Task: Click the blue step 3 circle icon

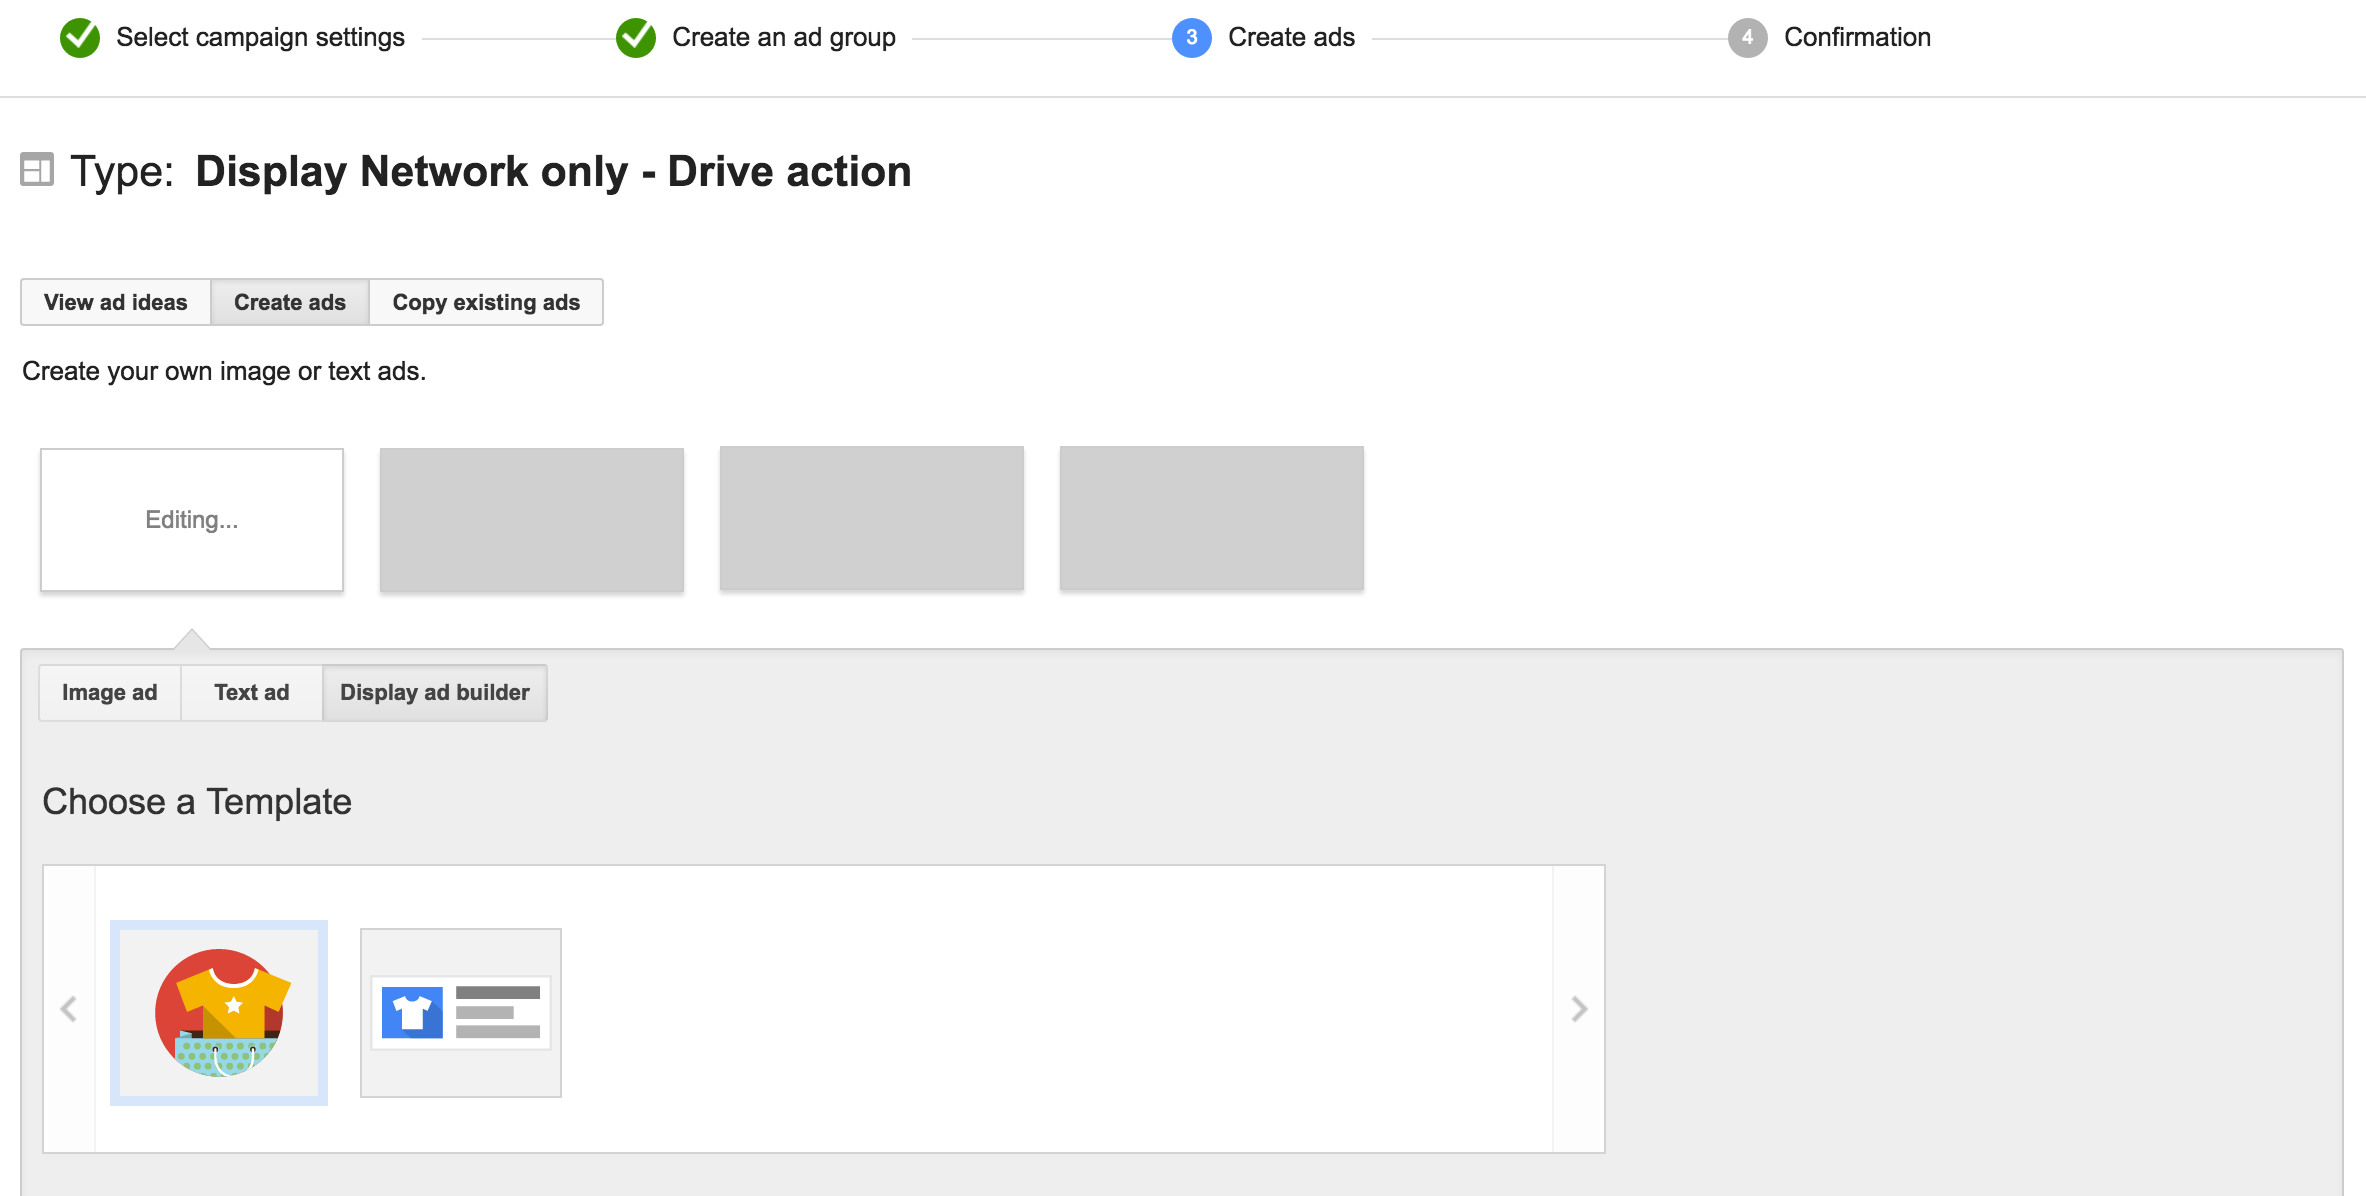Action: coord(1191,38)
